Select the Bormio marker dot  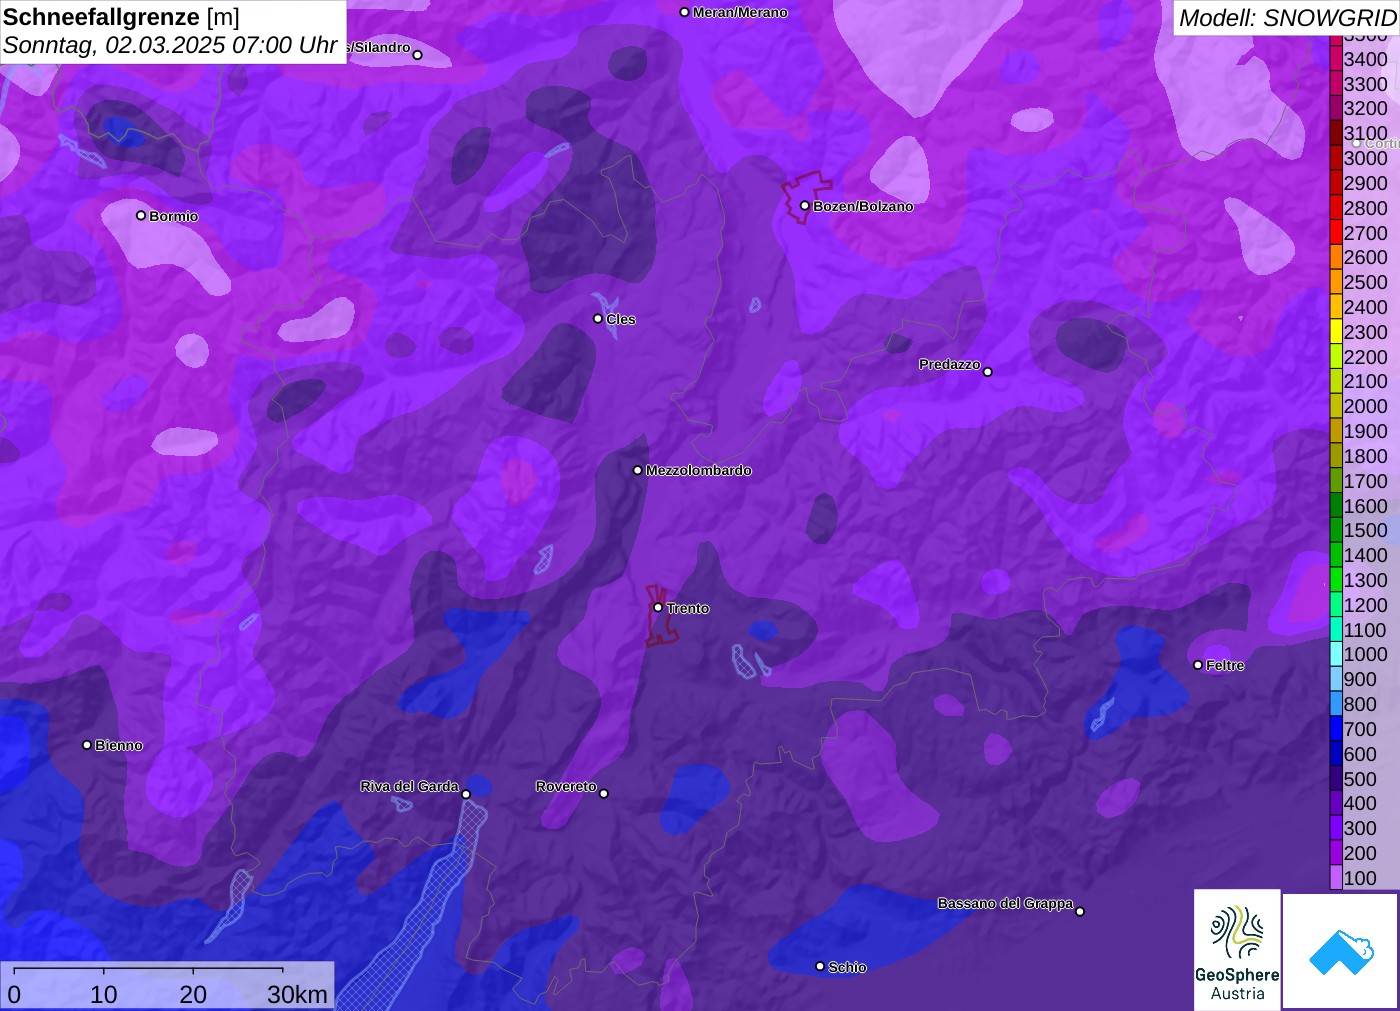(x=141, y=215)
